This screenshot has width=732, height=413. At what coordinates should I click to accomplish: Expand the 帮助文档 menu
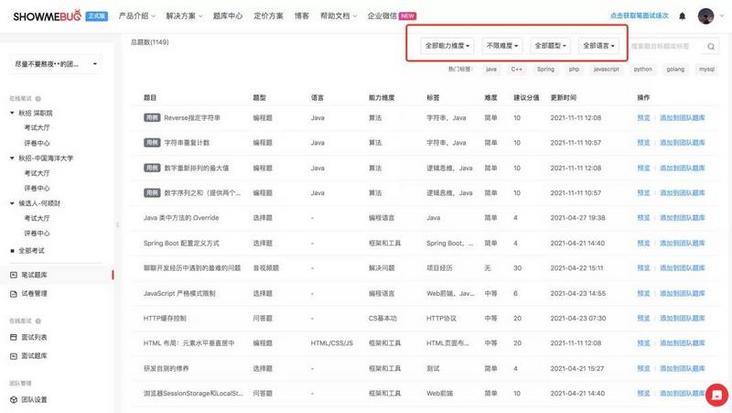tap(338, 16)
